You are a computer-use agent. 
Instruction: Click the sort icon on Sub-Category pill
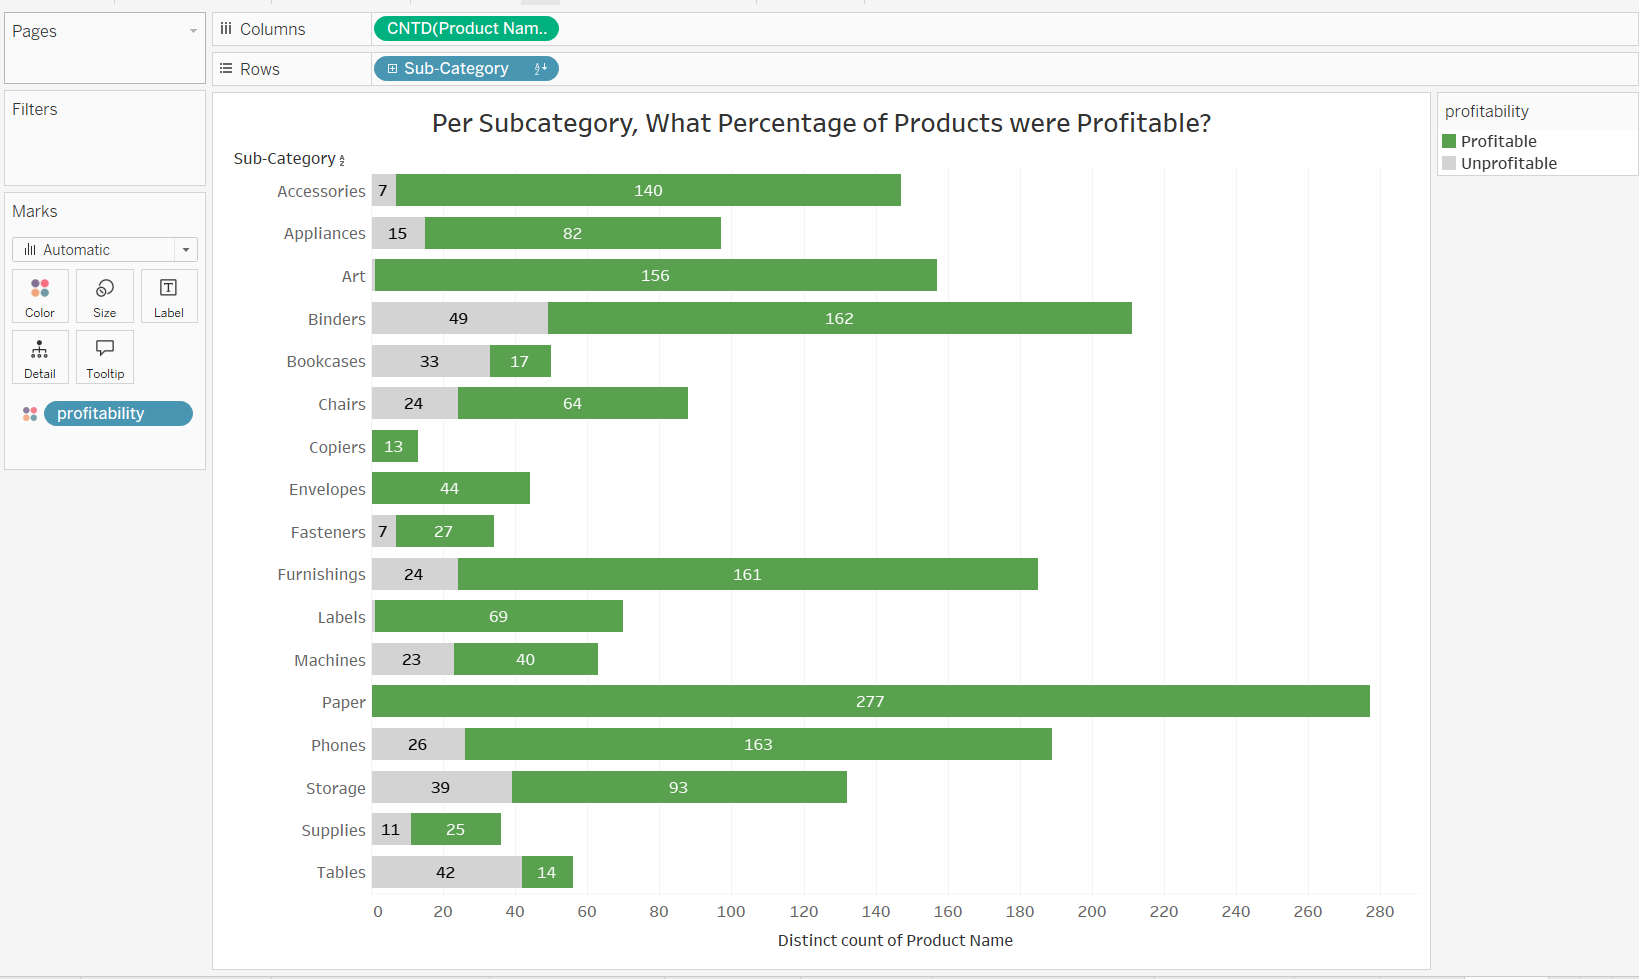(x=541, y=69)
